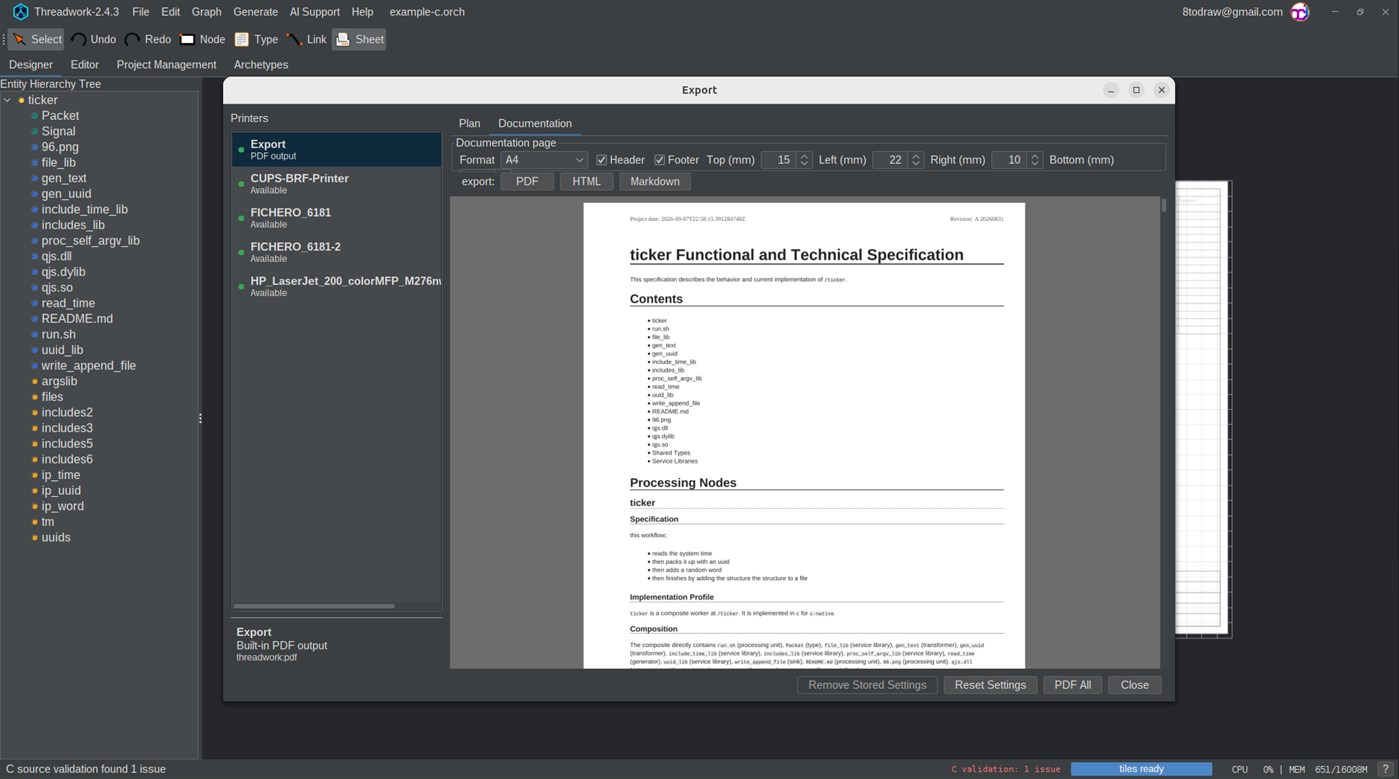Open the Documentation tab
Screen dimensions: 1399x779
pyautogui.click(x=535, y=123)
